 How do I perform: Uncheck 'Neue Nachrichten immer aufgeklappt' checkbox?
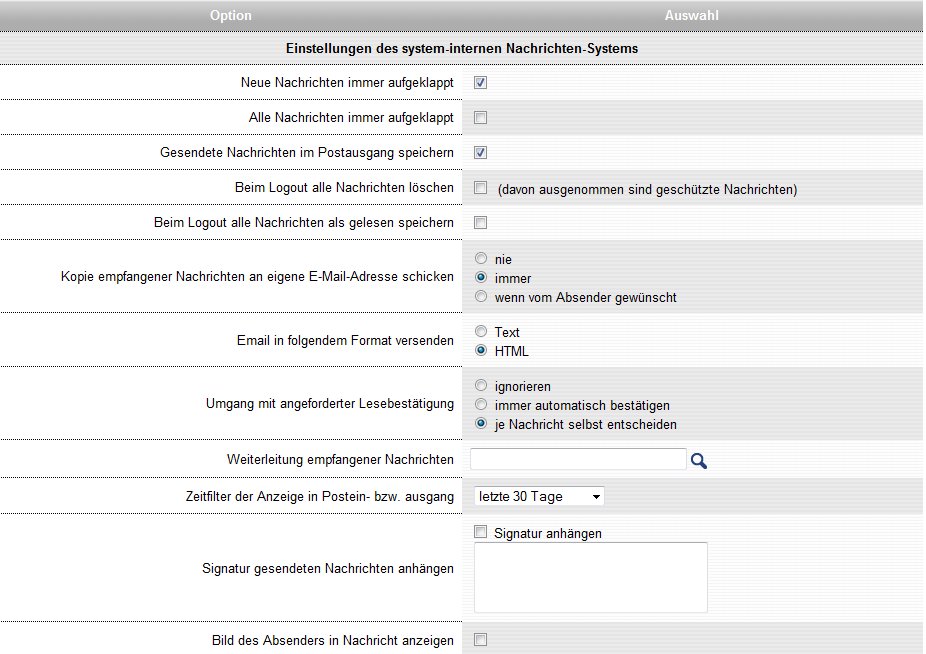point(480,83)
